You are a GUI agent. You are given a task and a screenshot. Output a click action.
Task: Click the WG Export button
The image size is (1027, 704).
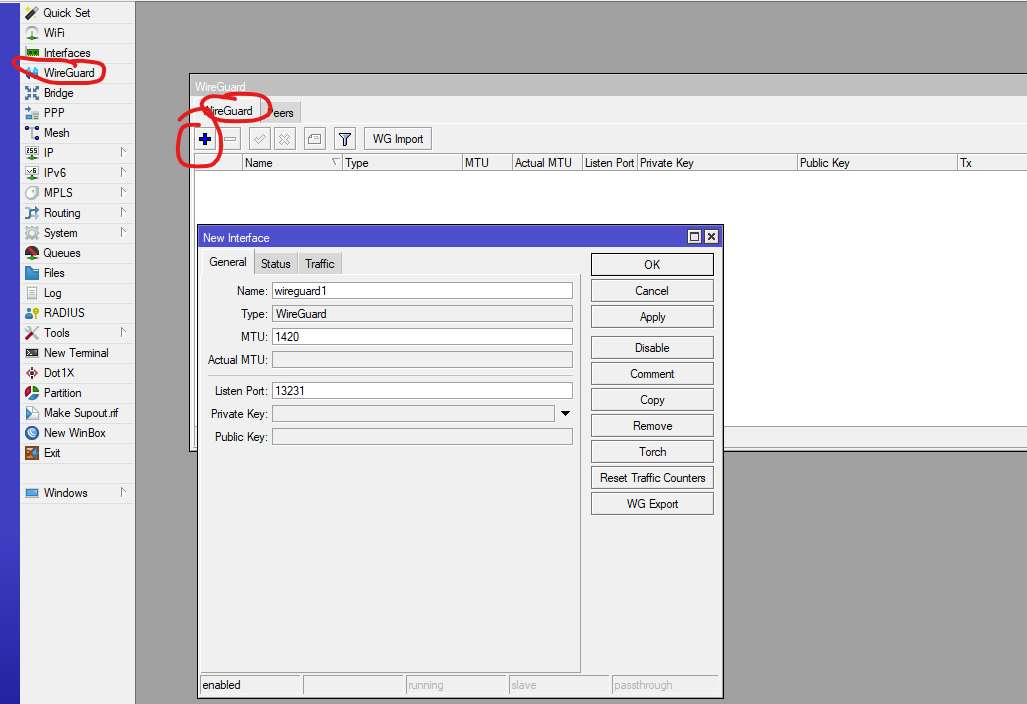coord(652,504)
